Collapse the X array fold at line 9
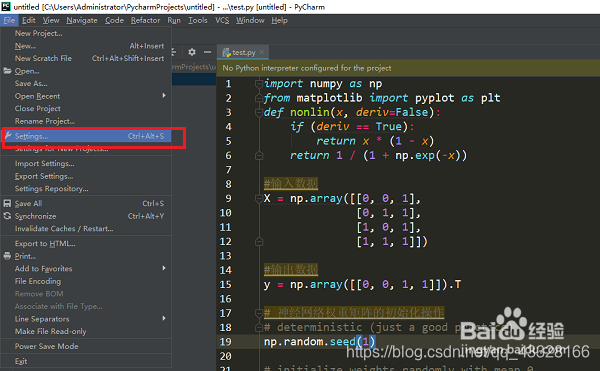Viewport: 600px width, 371px height. pos(259,199)
